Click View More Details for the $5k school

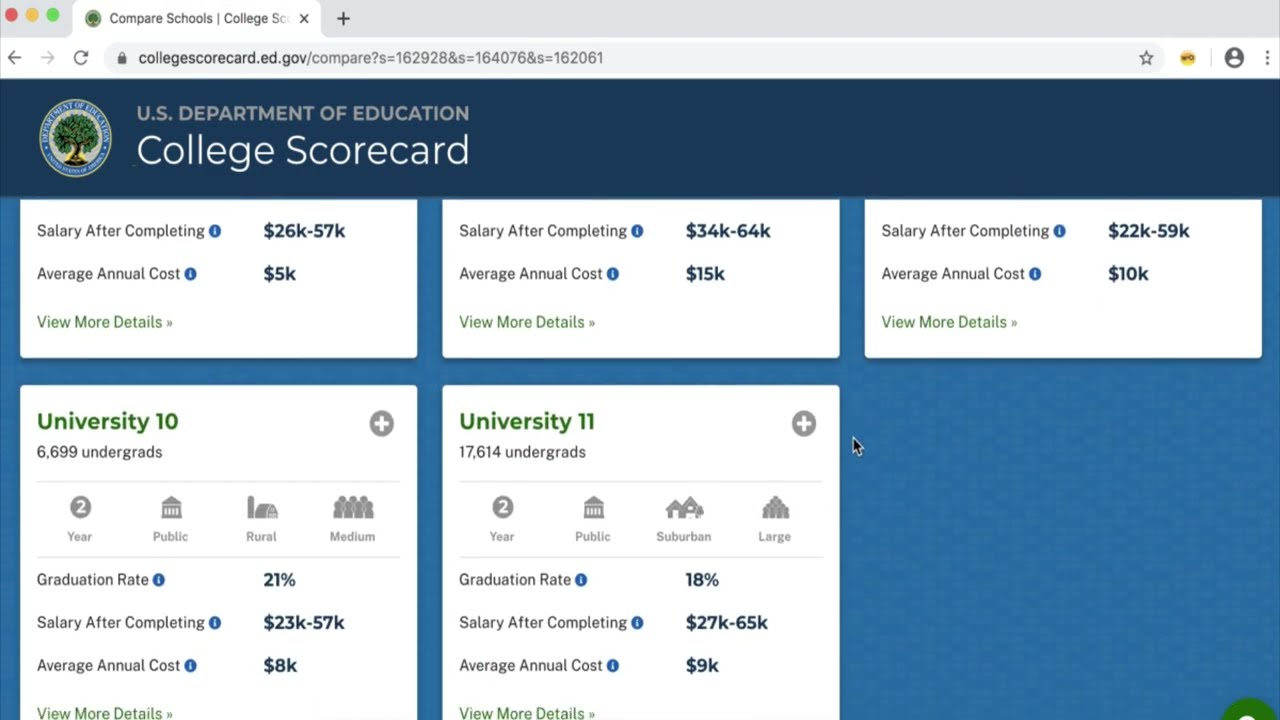tap(104, 322)
